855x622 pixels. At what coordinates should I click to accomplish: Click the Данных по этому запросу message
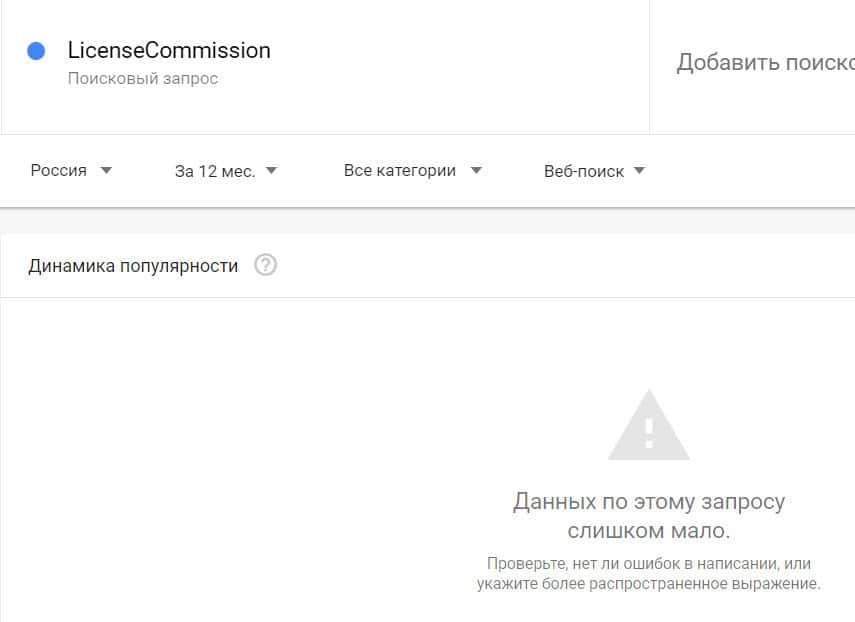tap(649, 501)
